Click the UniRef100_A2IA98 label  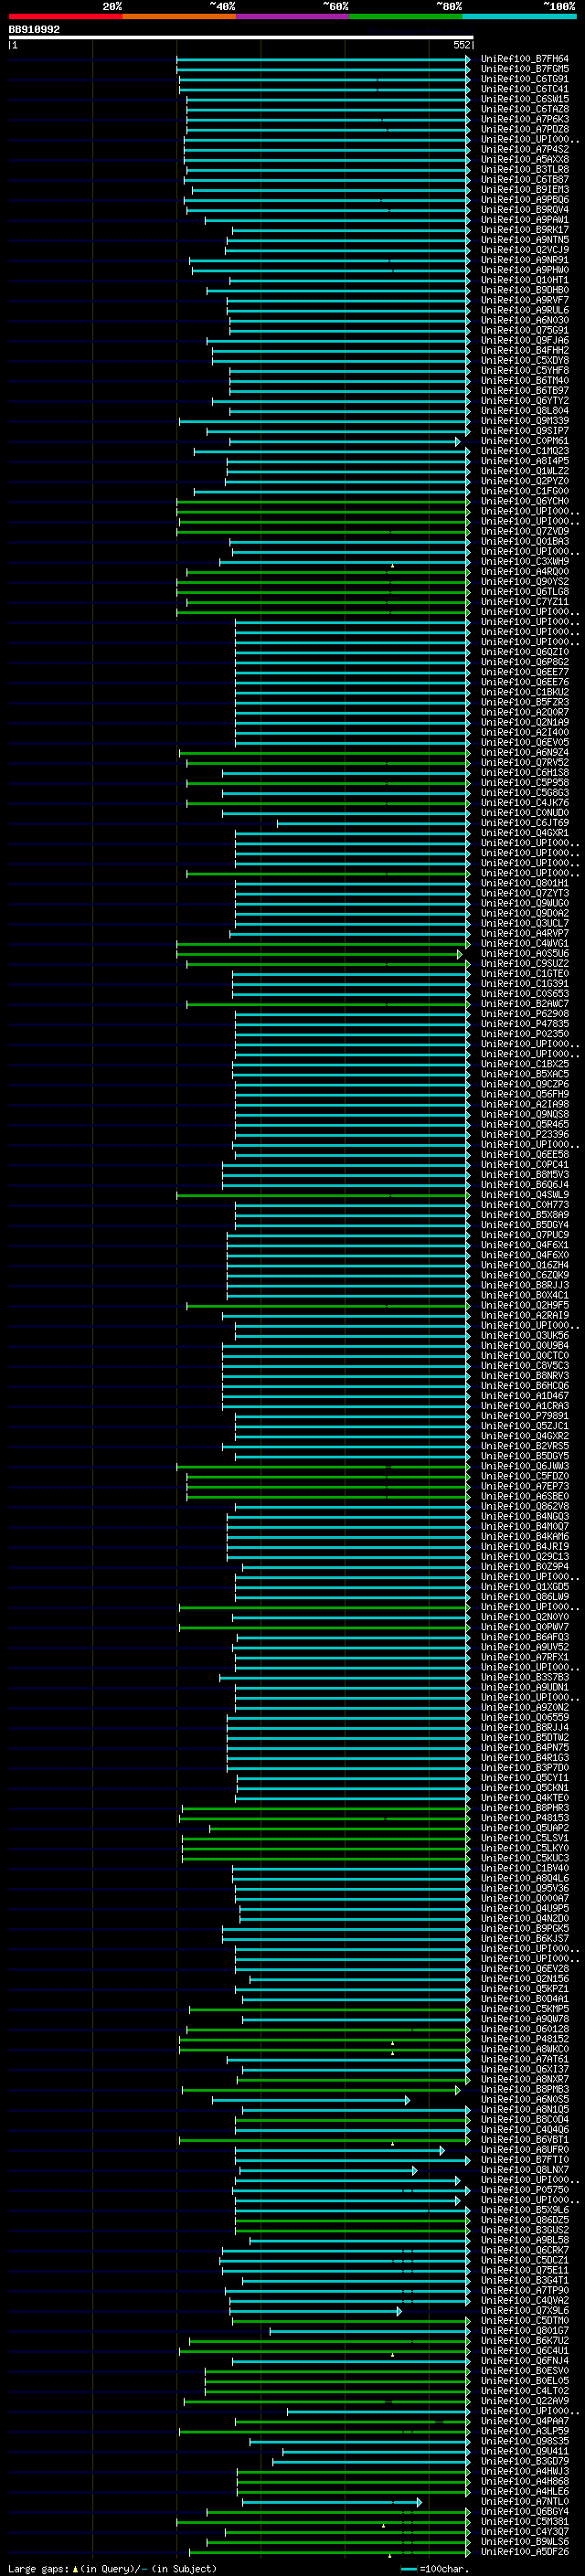point(524,1104)
